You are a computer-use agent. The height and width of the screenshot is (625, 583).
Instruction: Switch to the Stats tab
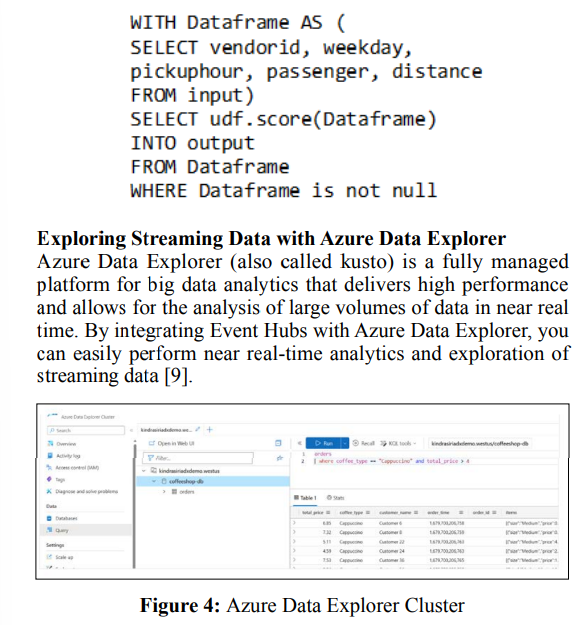[335, 498]
